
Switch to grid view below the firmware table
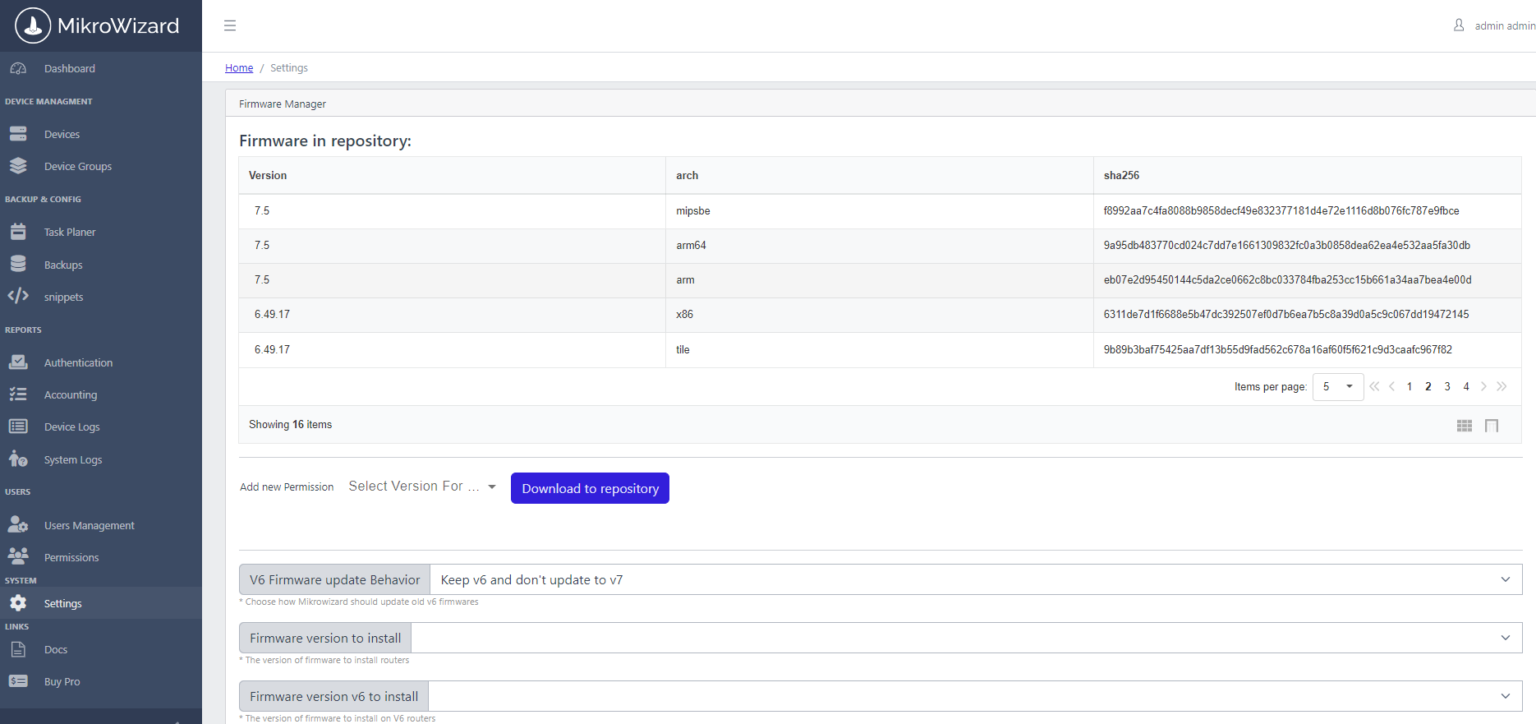[x=1464, y=425]
